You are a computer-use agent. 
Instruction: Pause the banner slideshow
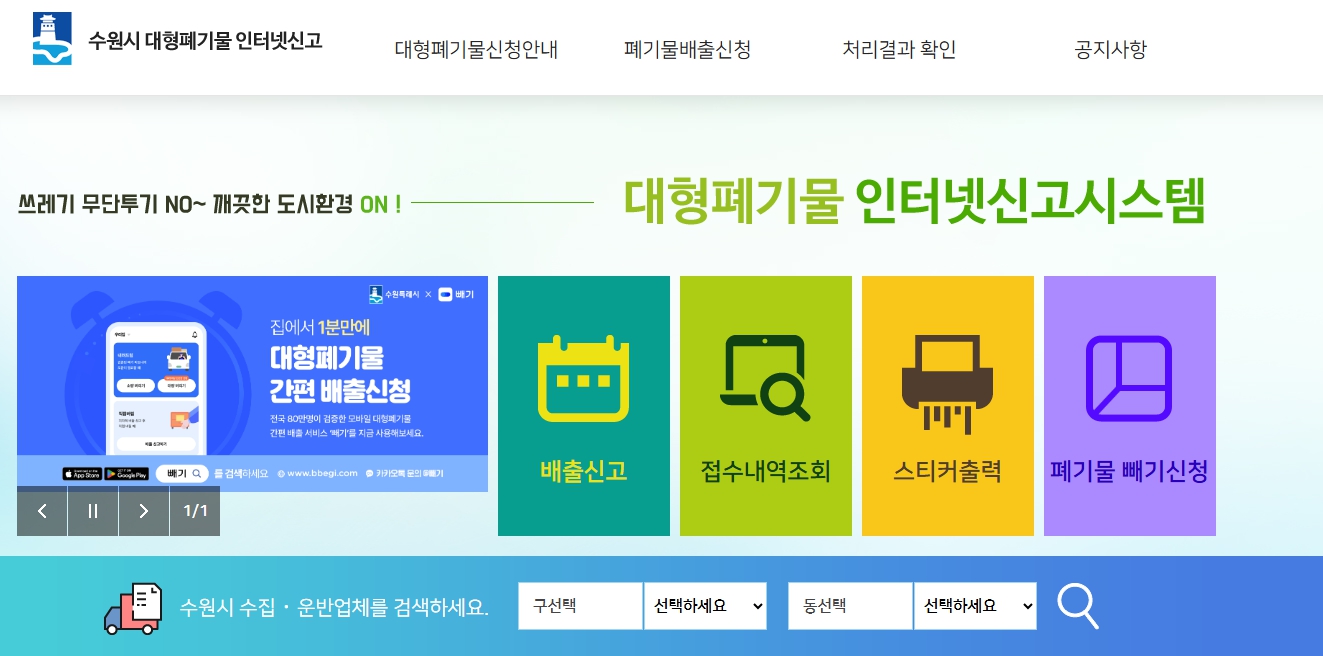tap(93, 511)
